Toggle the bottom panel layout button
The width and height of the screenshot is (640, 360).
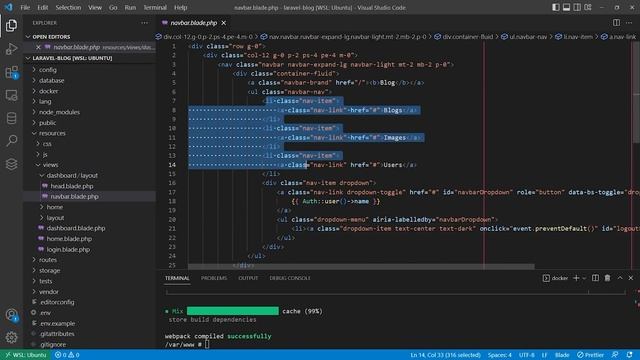click(x=567, y=7)
